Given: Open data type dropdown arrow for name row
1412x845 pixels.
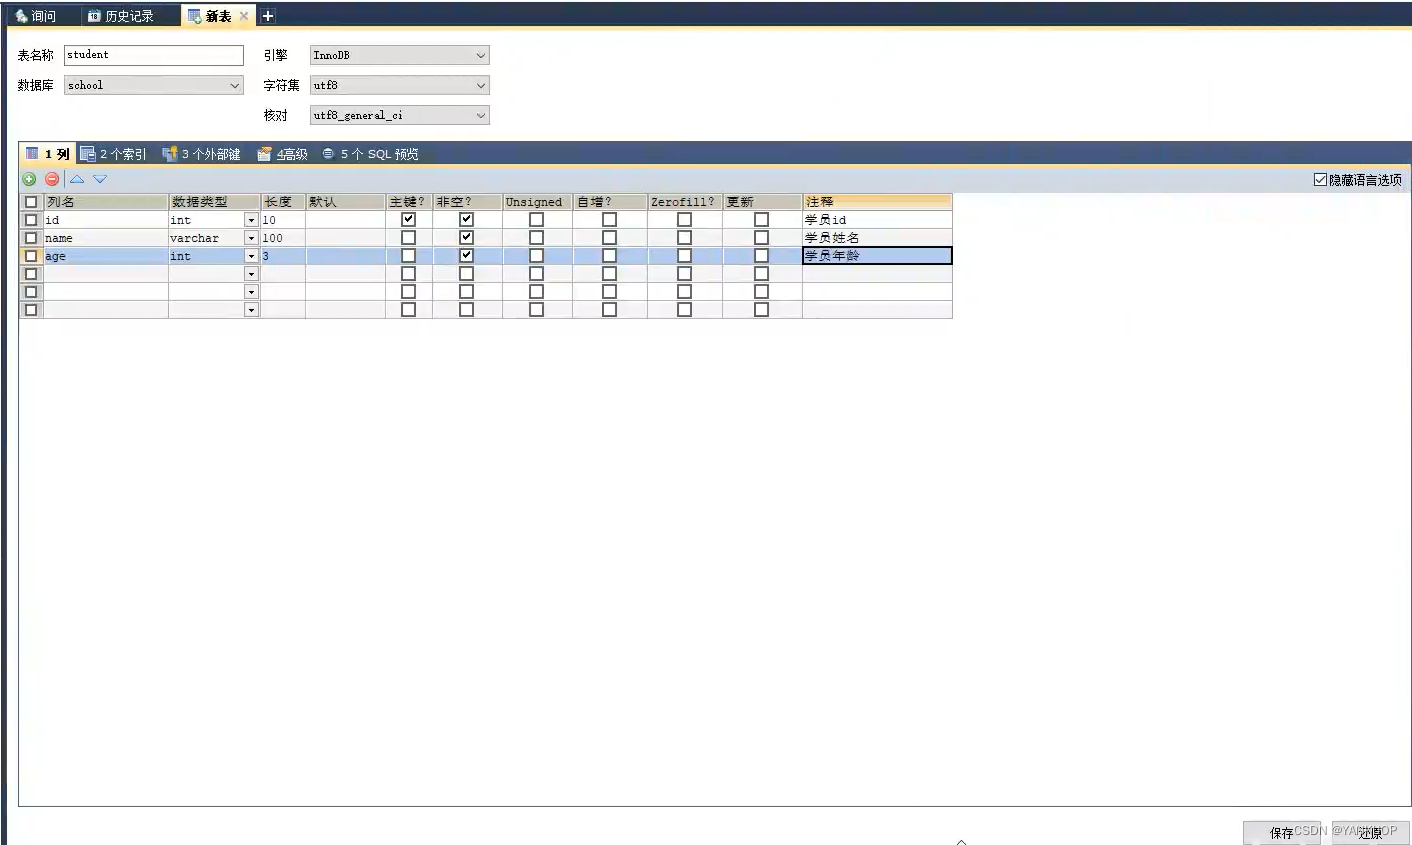Looking at the screenshot, I should 251,238.
